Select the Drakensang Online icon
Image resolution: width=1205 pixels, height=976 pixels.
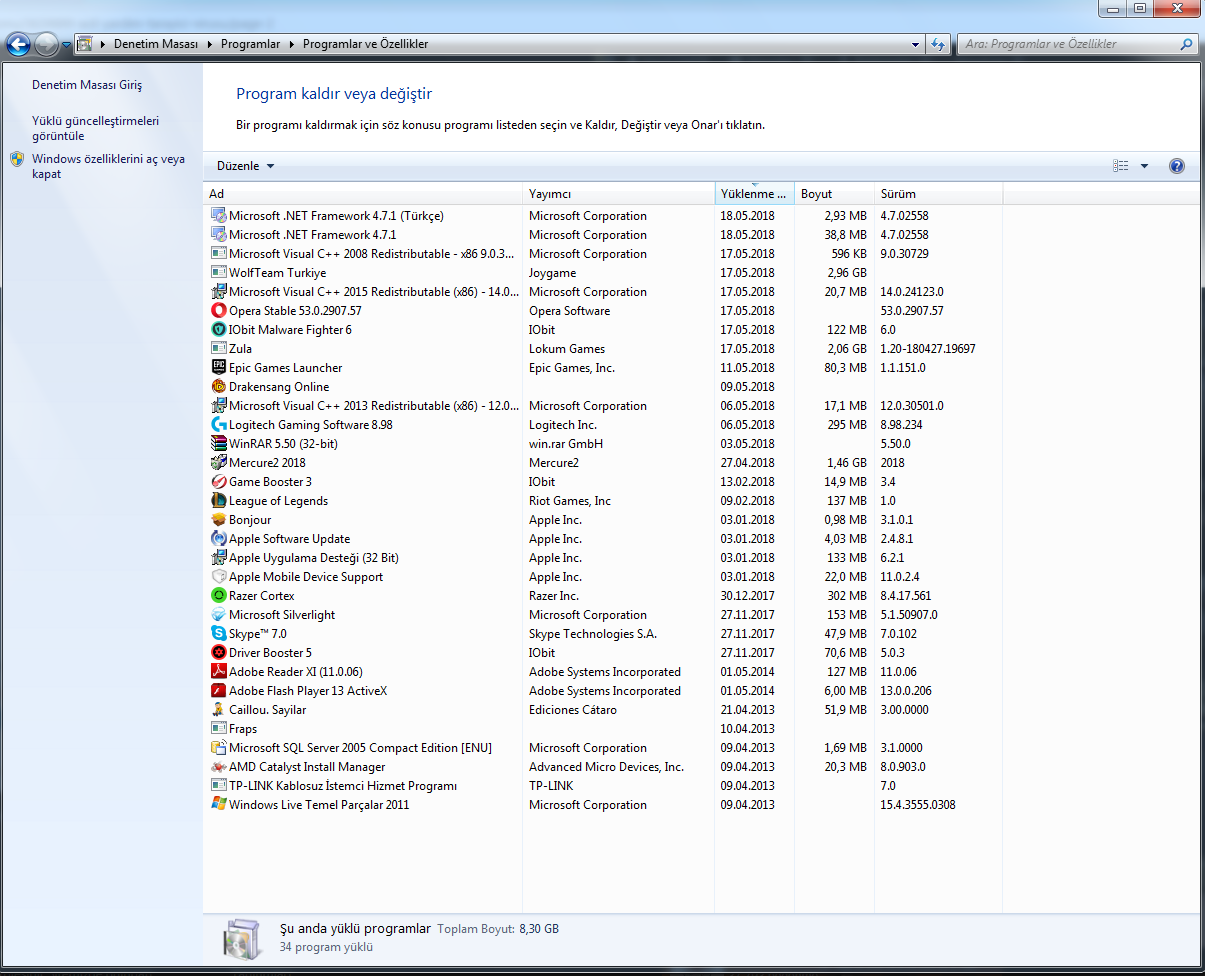(219, 387)
